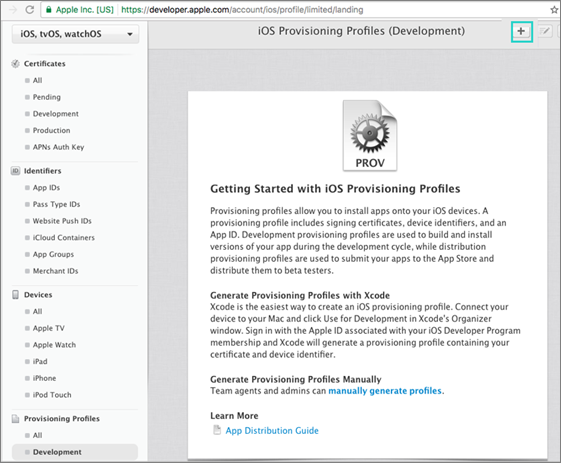
Task: Select Development provisioning profiles
Action: point(75,452)
